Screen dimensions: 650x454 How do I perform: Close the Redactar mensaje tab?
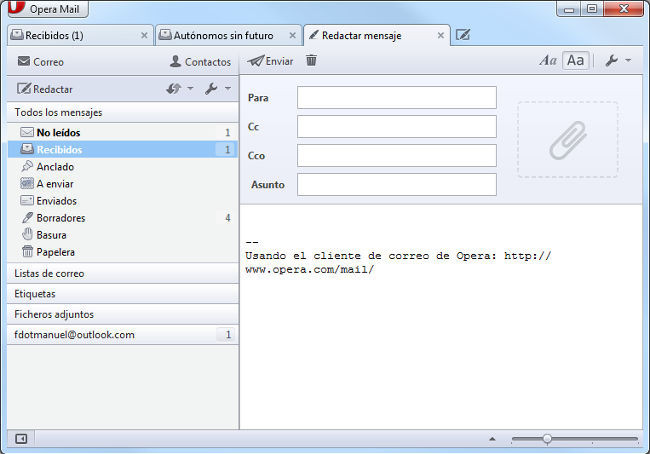click(441, 36)
